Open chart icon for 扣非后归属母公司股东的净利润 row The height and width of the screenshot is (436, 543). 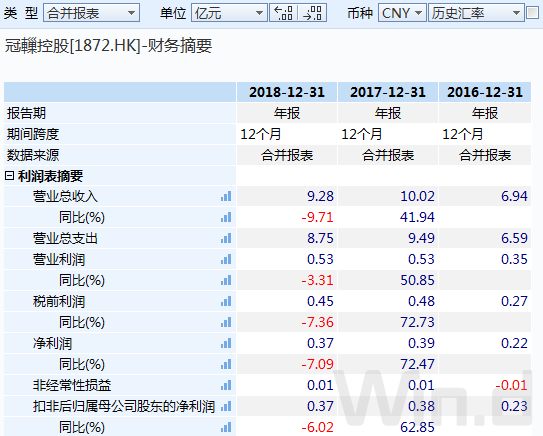(226, 406)
